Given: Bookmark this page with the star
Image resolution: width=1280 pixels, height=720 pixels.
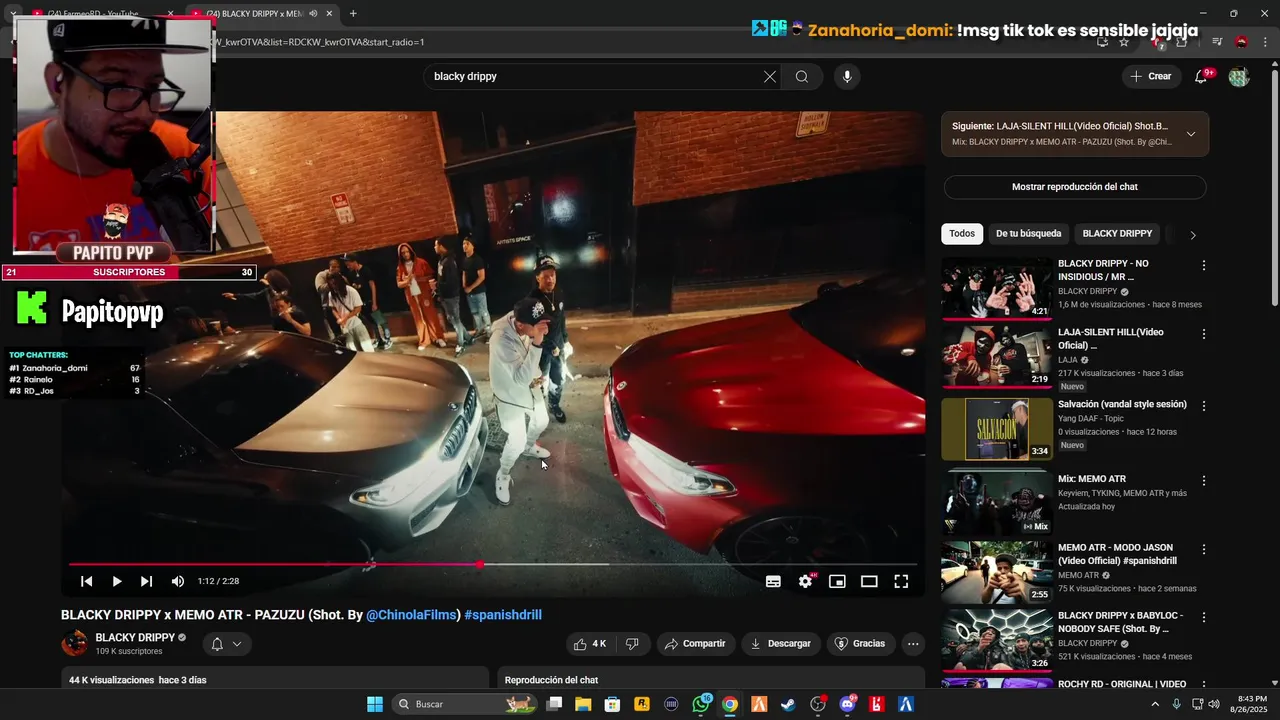Looking at the screenshot, I should tap(1124, 42).
